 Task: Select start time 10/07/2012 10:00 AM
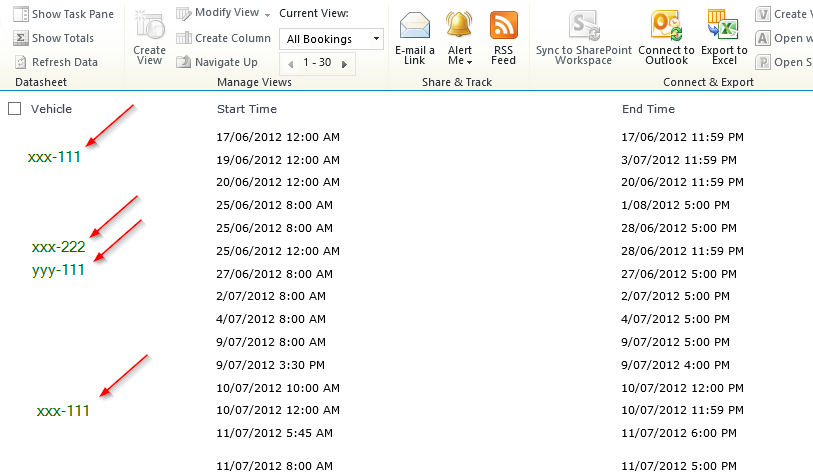pyautogui.click(x=278, y=388)
